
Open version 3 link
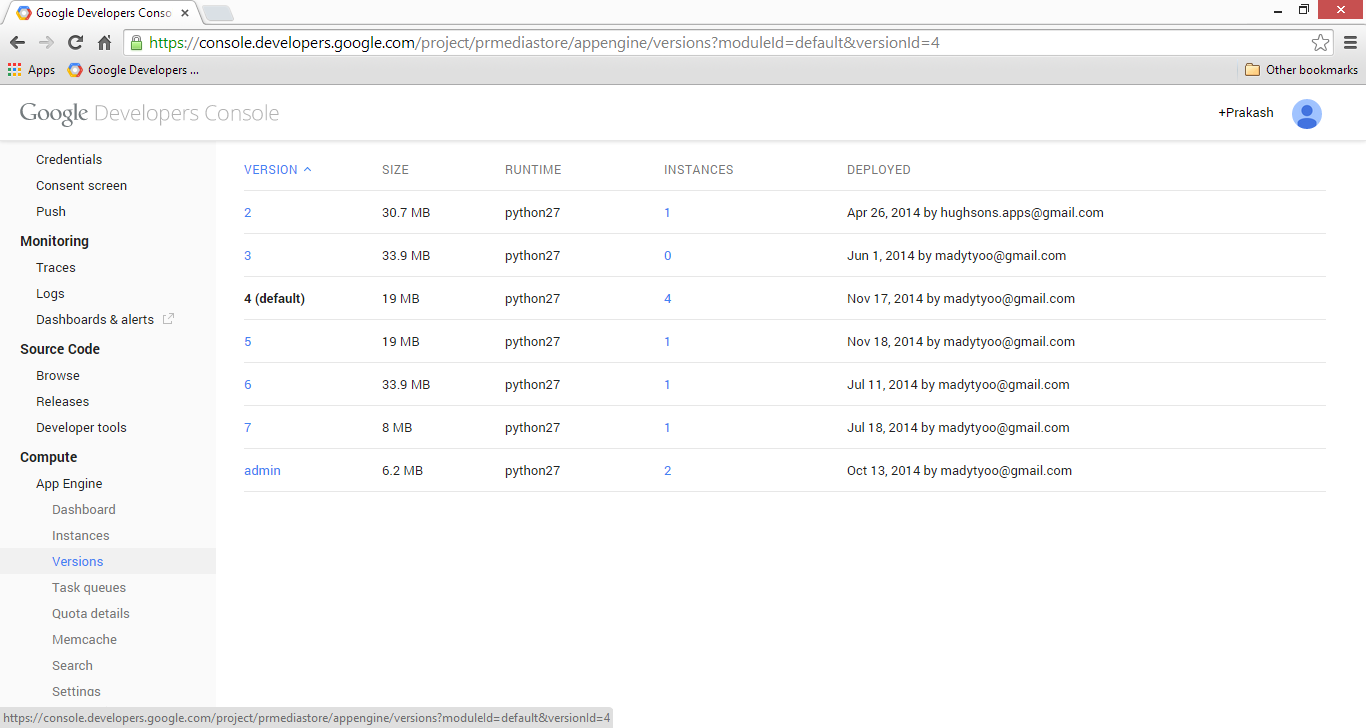[x=248, y=256]
